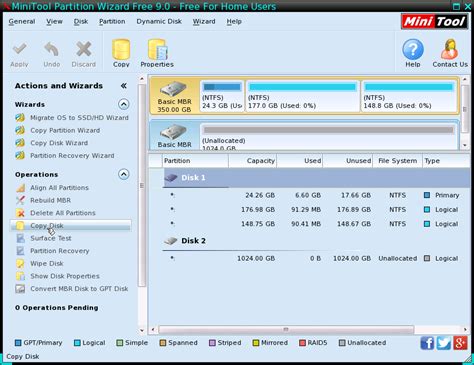474x365 pixels.
Task: Select the 24.3 GB NTFS partition block
Action: click(x=222, y=96)
